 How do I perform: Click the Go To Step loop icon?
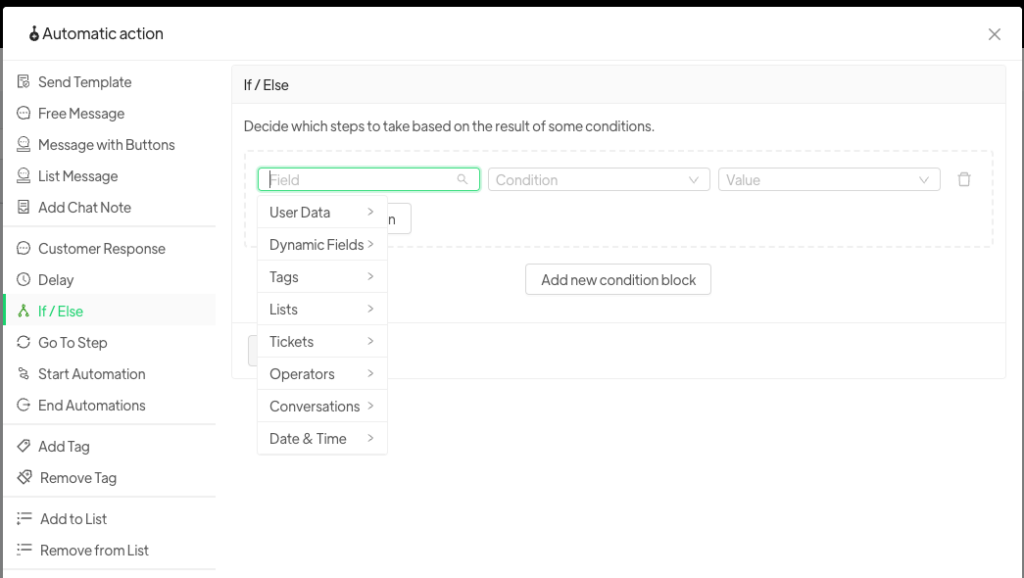point(24,342)
